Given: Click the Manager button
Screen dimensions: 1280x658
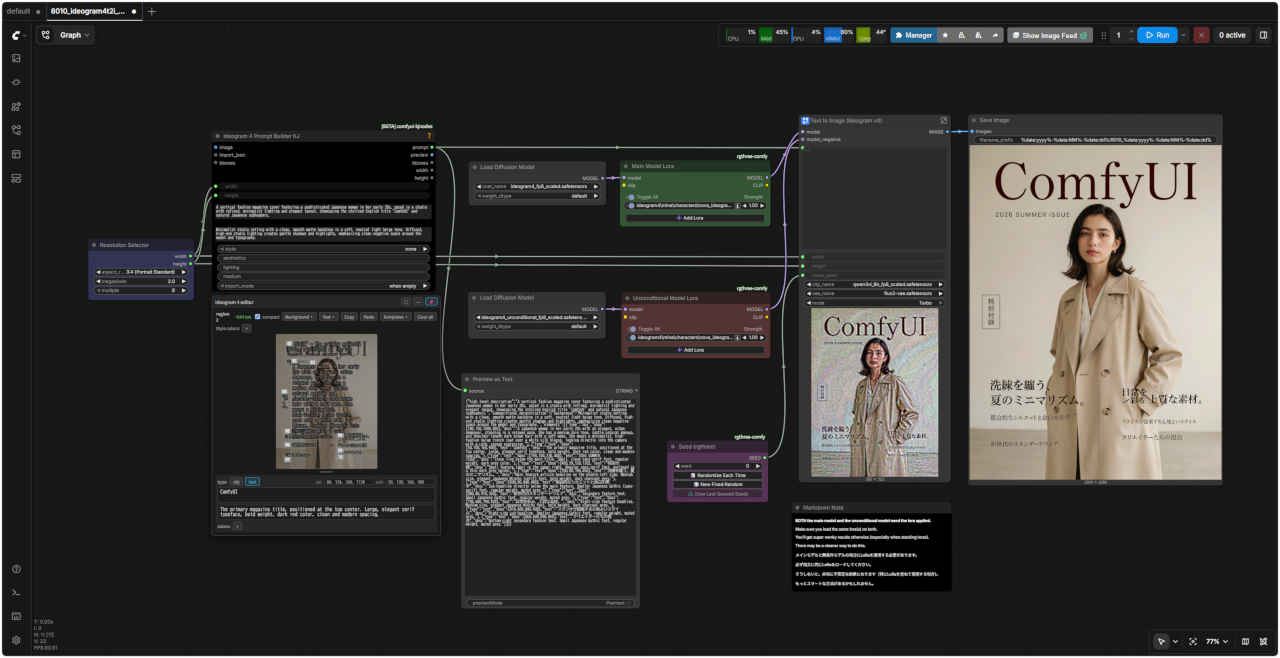Looking at the screenshot, I should [913, 35].
